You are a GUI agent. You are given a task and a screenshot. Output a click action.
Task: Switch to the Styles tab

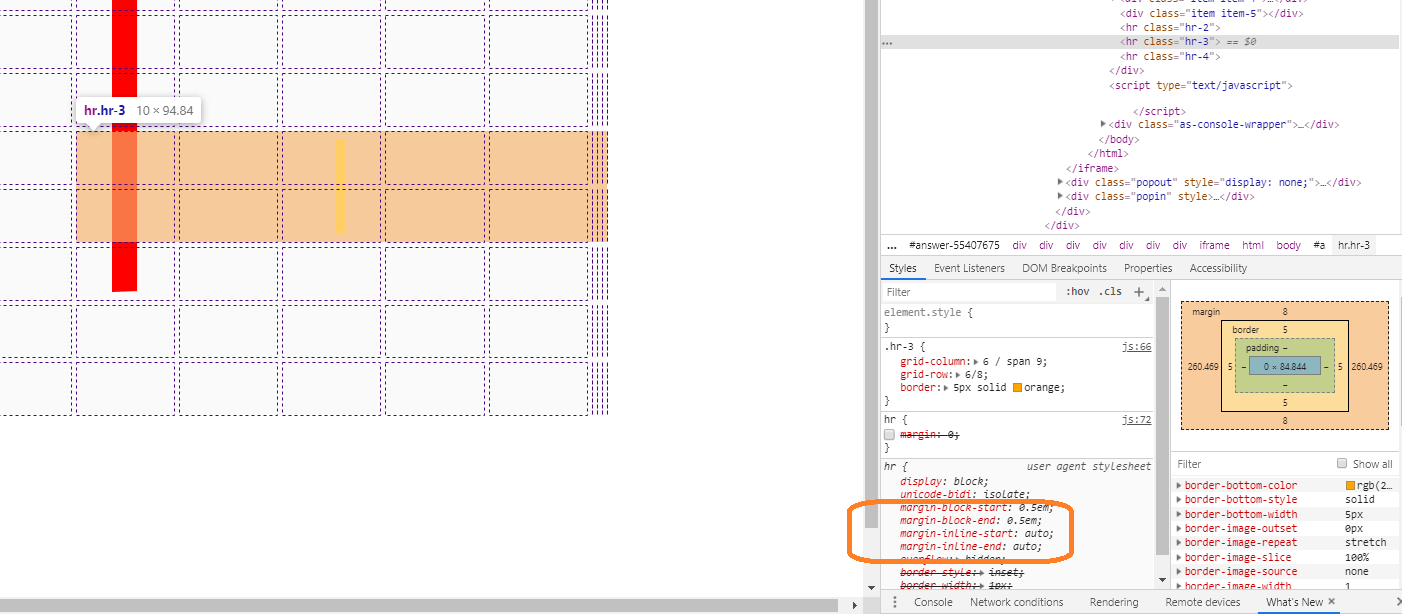[902, 268]
